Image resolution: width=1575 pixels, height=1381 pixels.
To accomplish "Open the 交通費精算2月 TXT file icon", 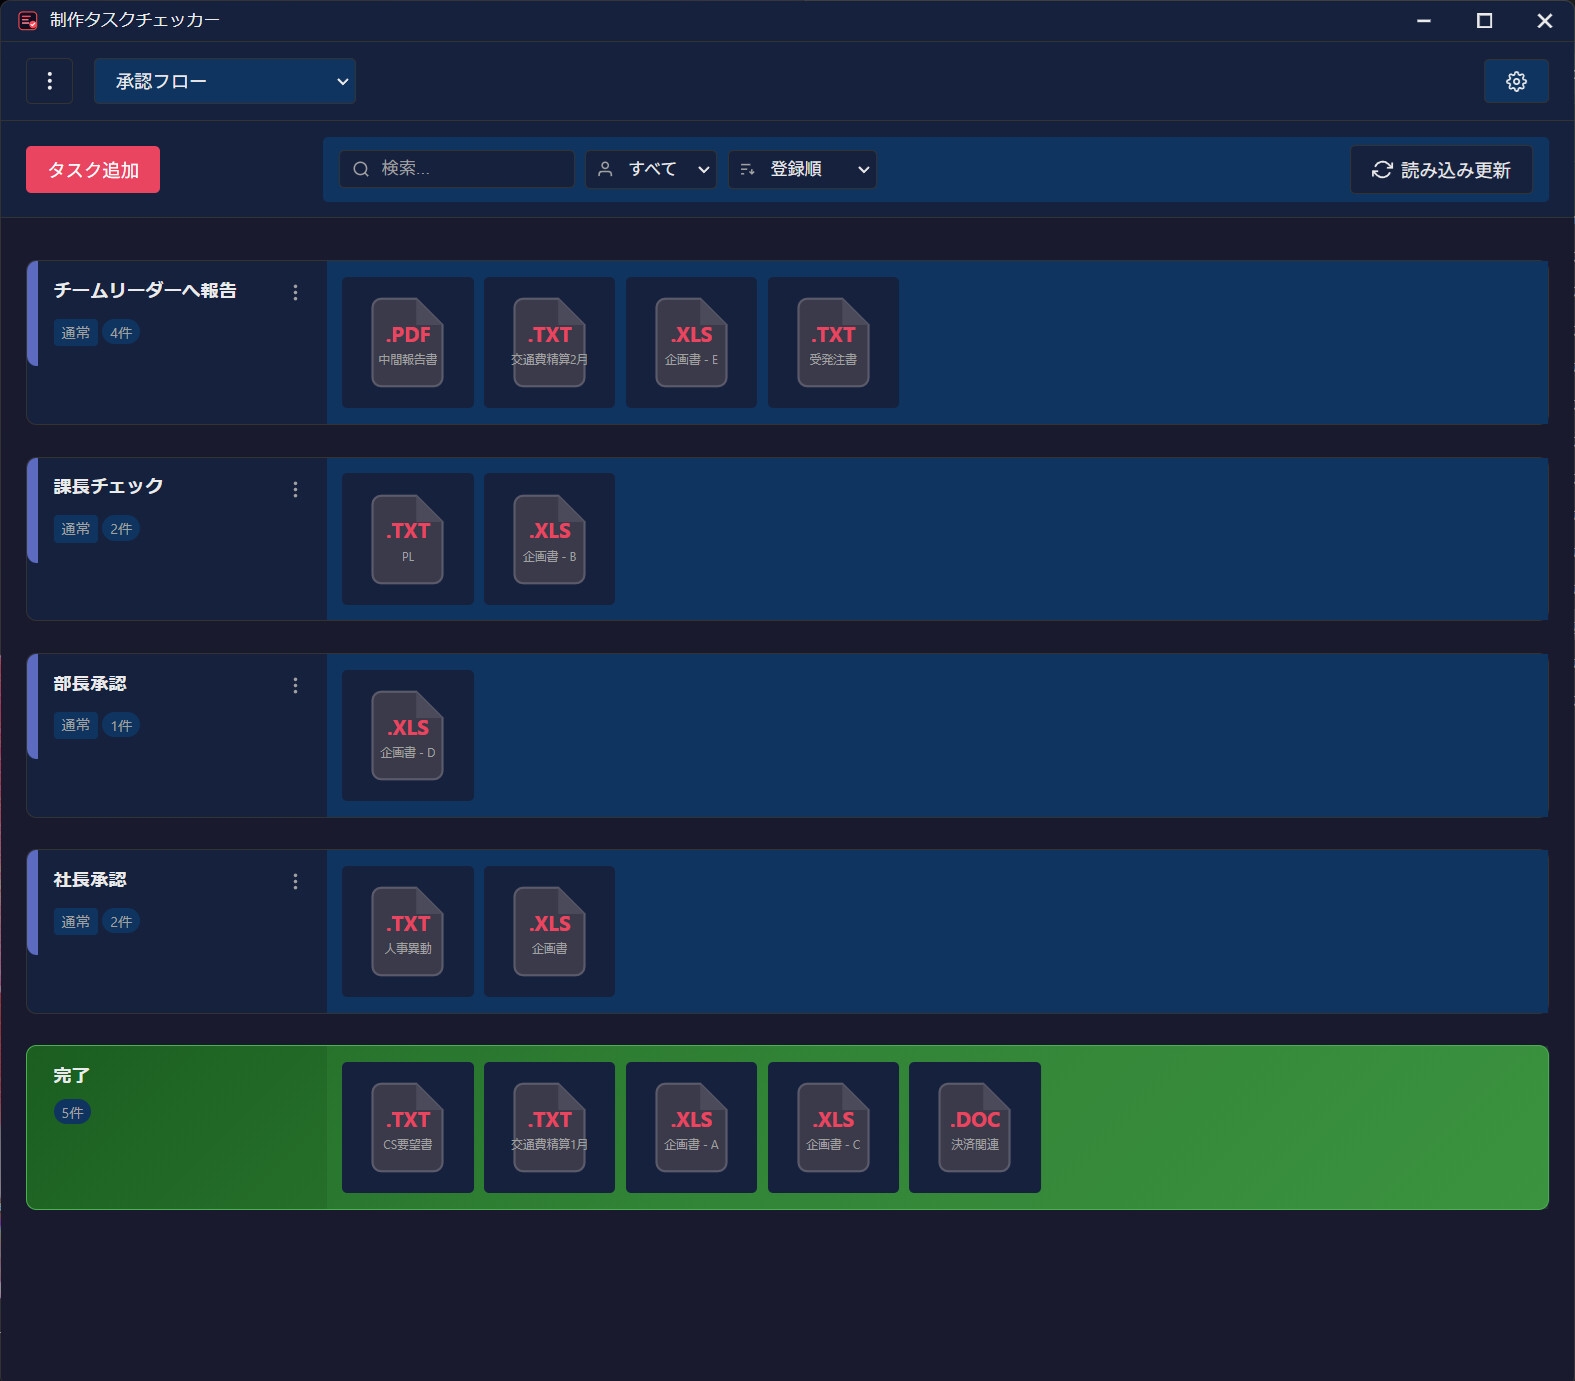I will [x=549, y=342].
